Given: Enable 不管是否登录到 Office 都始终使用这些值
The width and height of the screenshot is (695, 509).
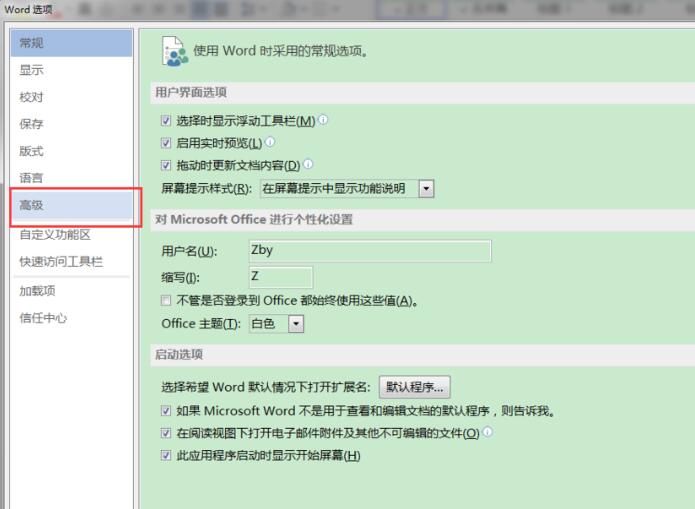Looking at the screenshot, I should [x=166, y=301].
